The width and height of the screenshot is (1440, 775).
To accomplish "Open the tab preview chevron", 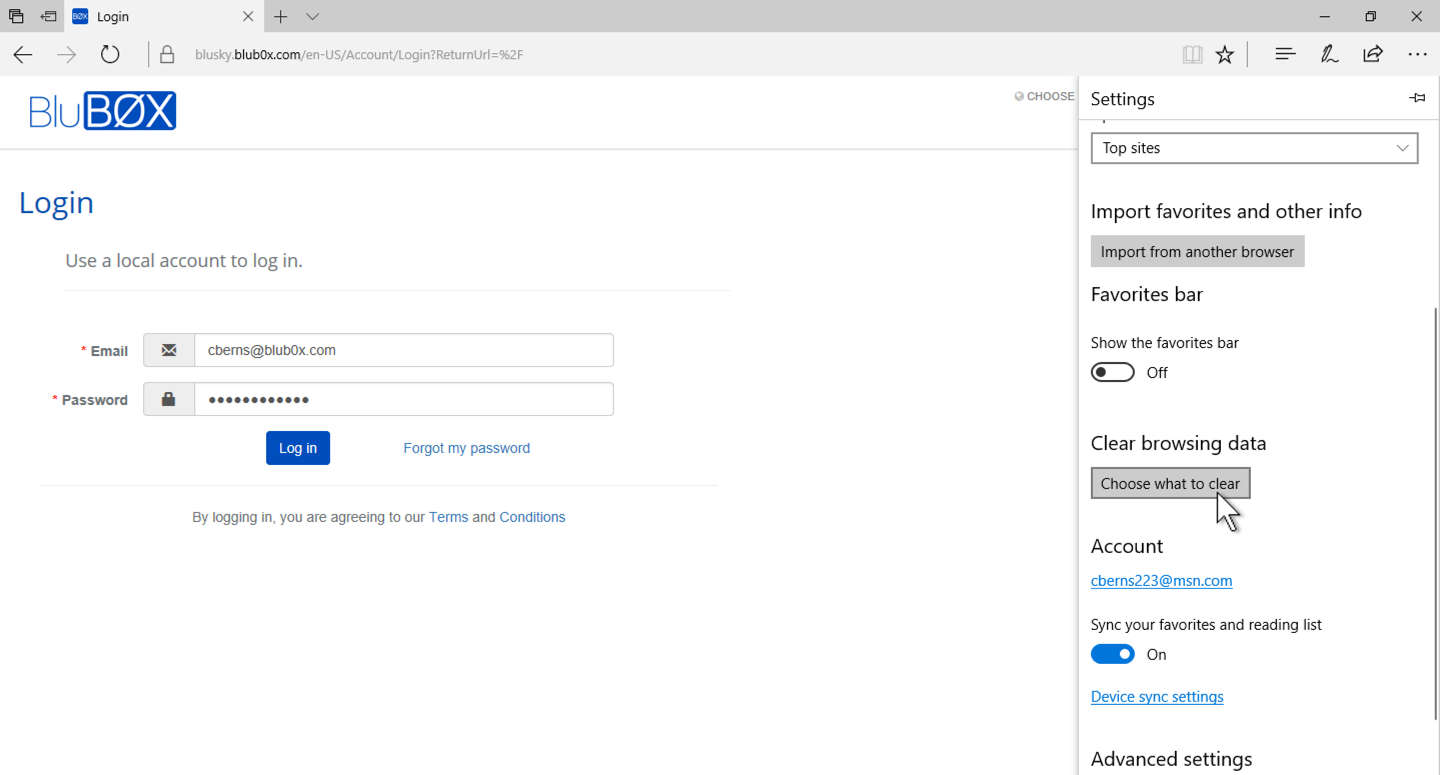I will (313, 17).
